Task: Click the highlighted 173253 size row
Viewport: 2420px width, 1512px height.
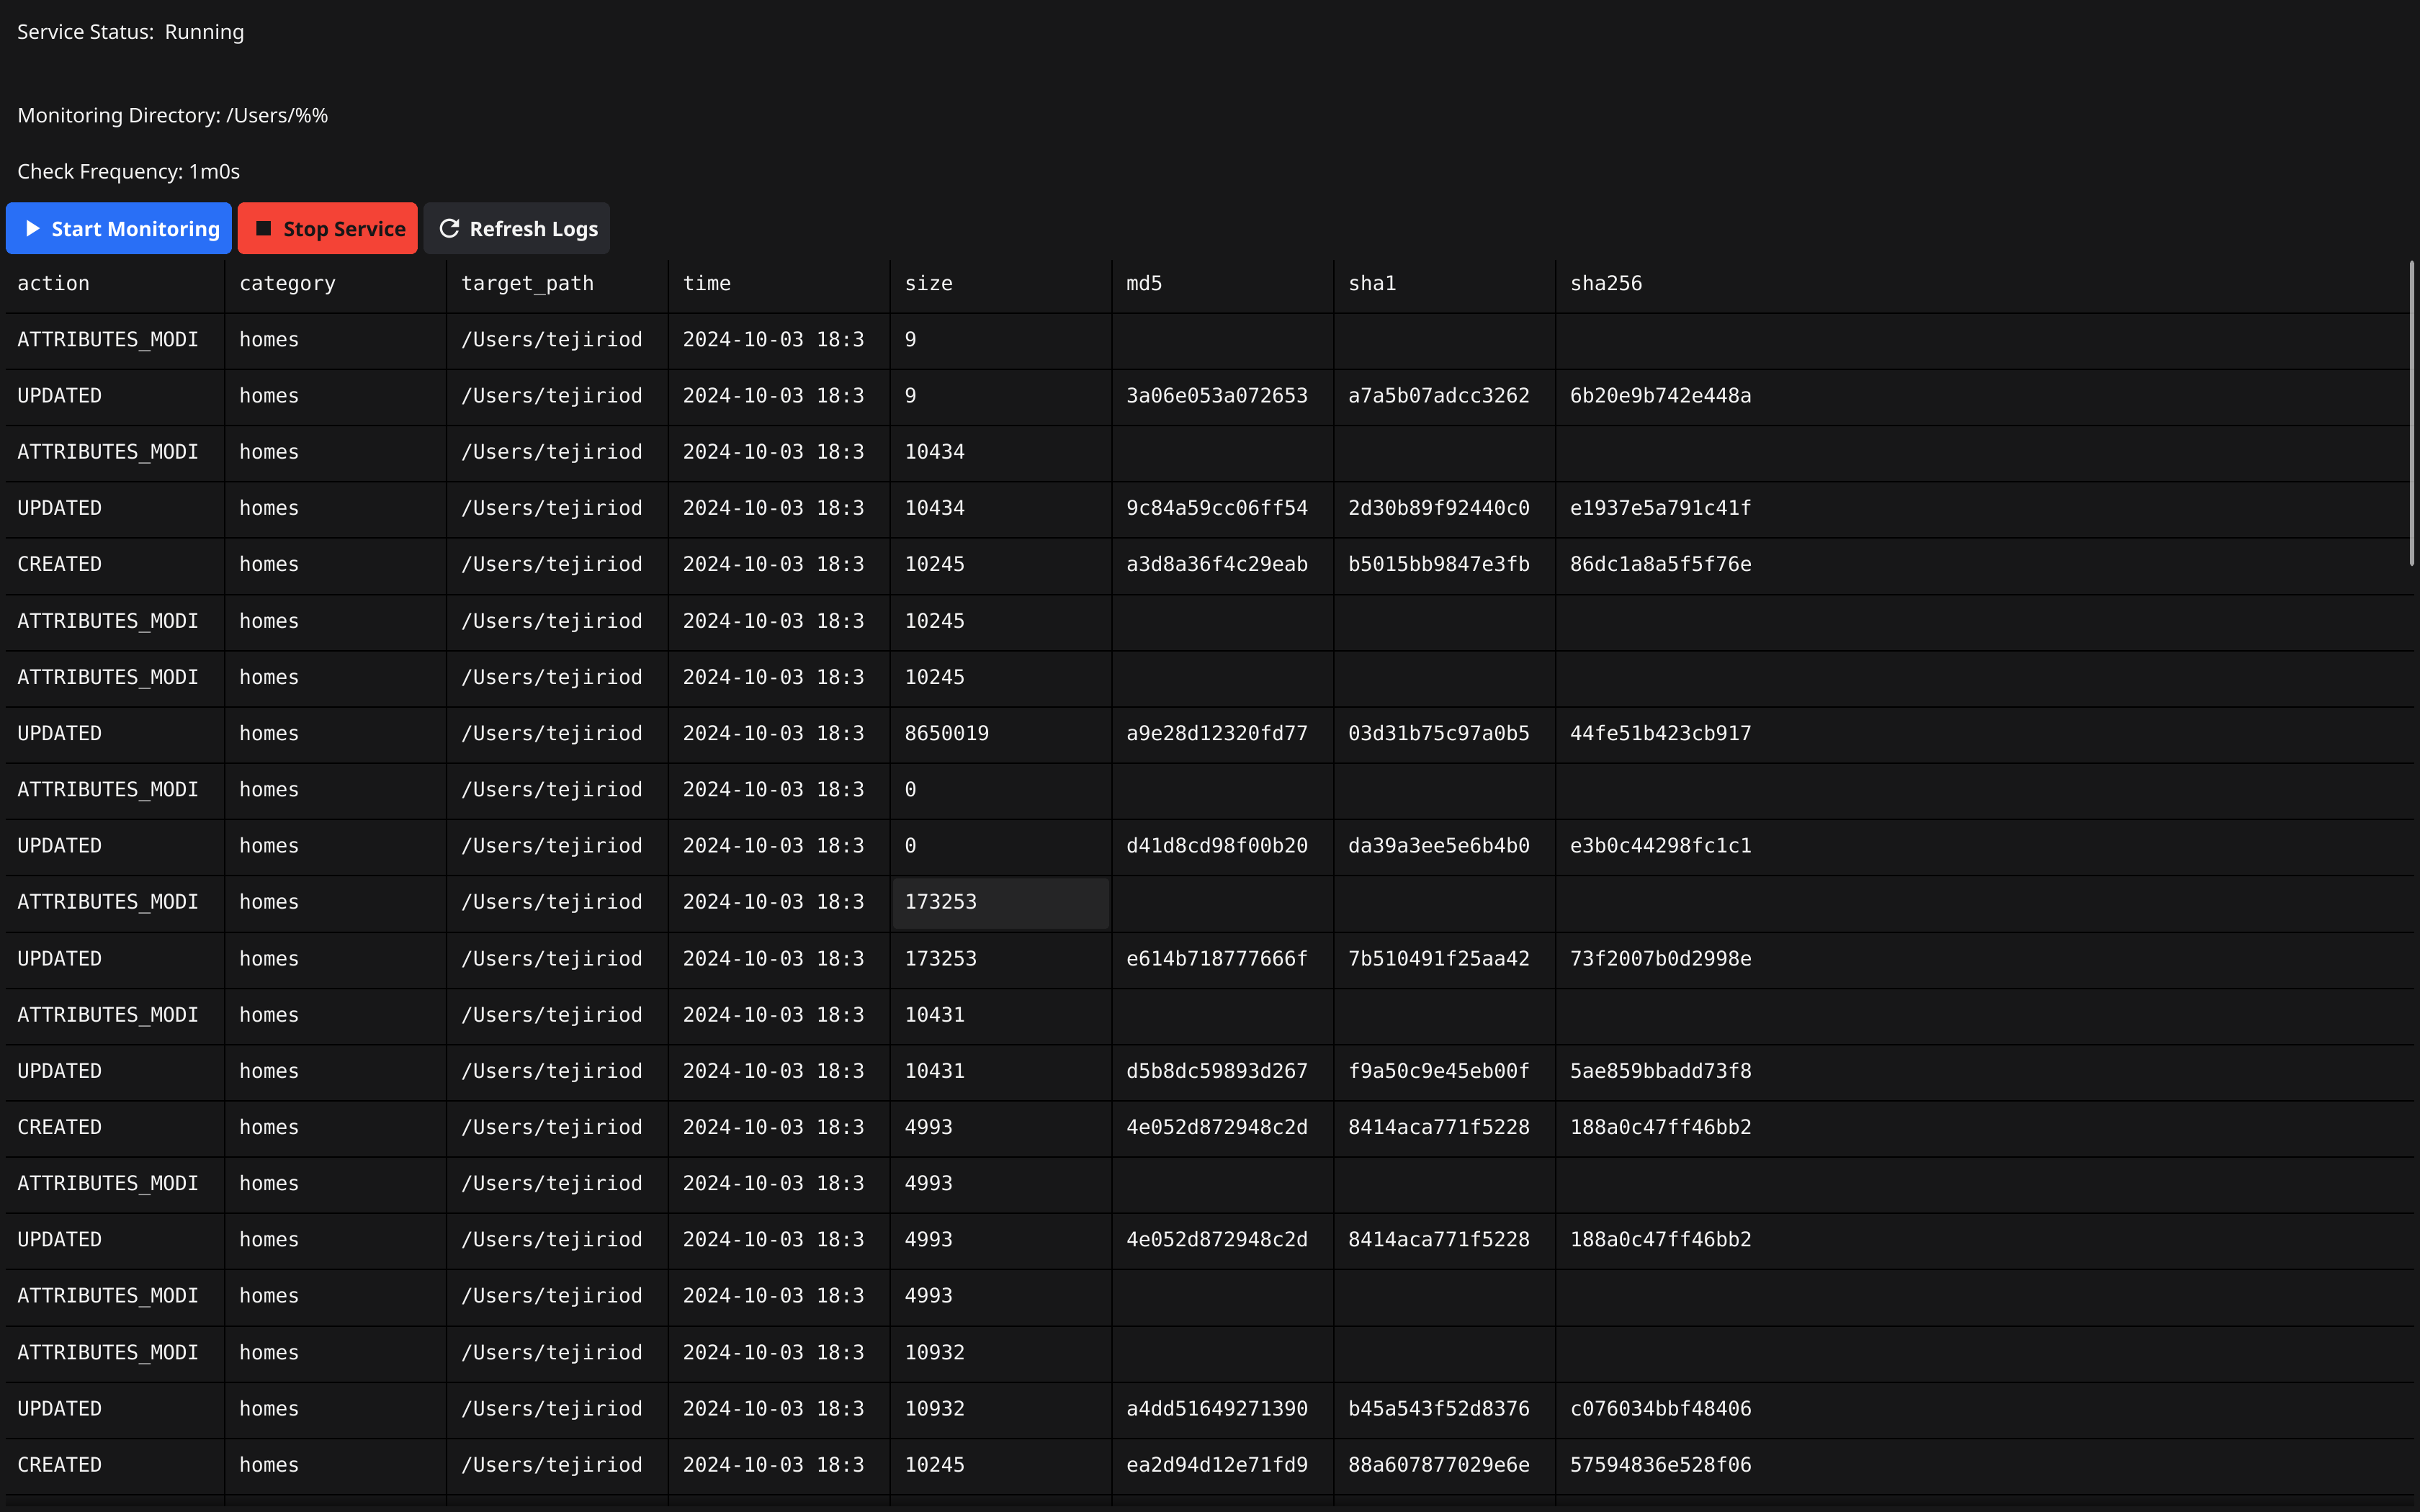Action: click(x=995, y=901)
